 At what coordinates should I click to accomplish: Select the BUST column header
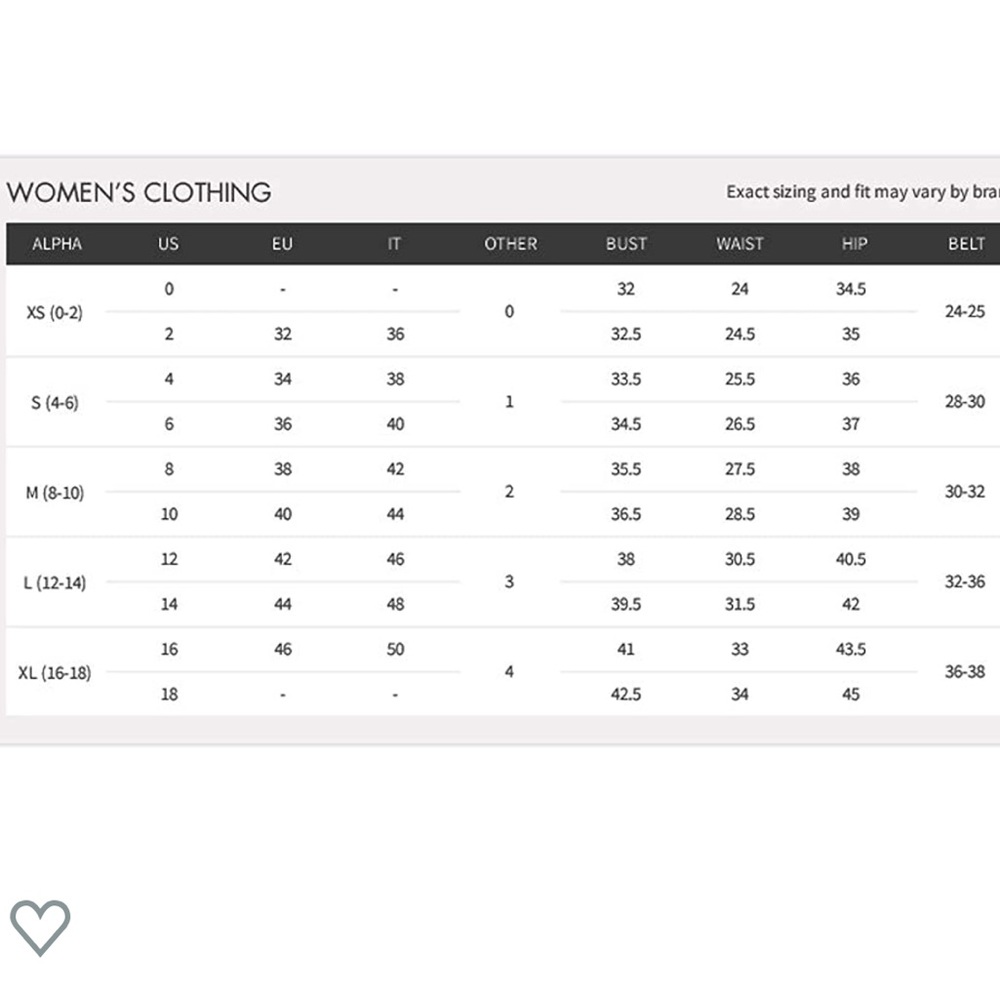[626, 244]
